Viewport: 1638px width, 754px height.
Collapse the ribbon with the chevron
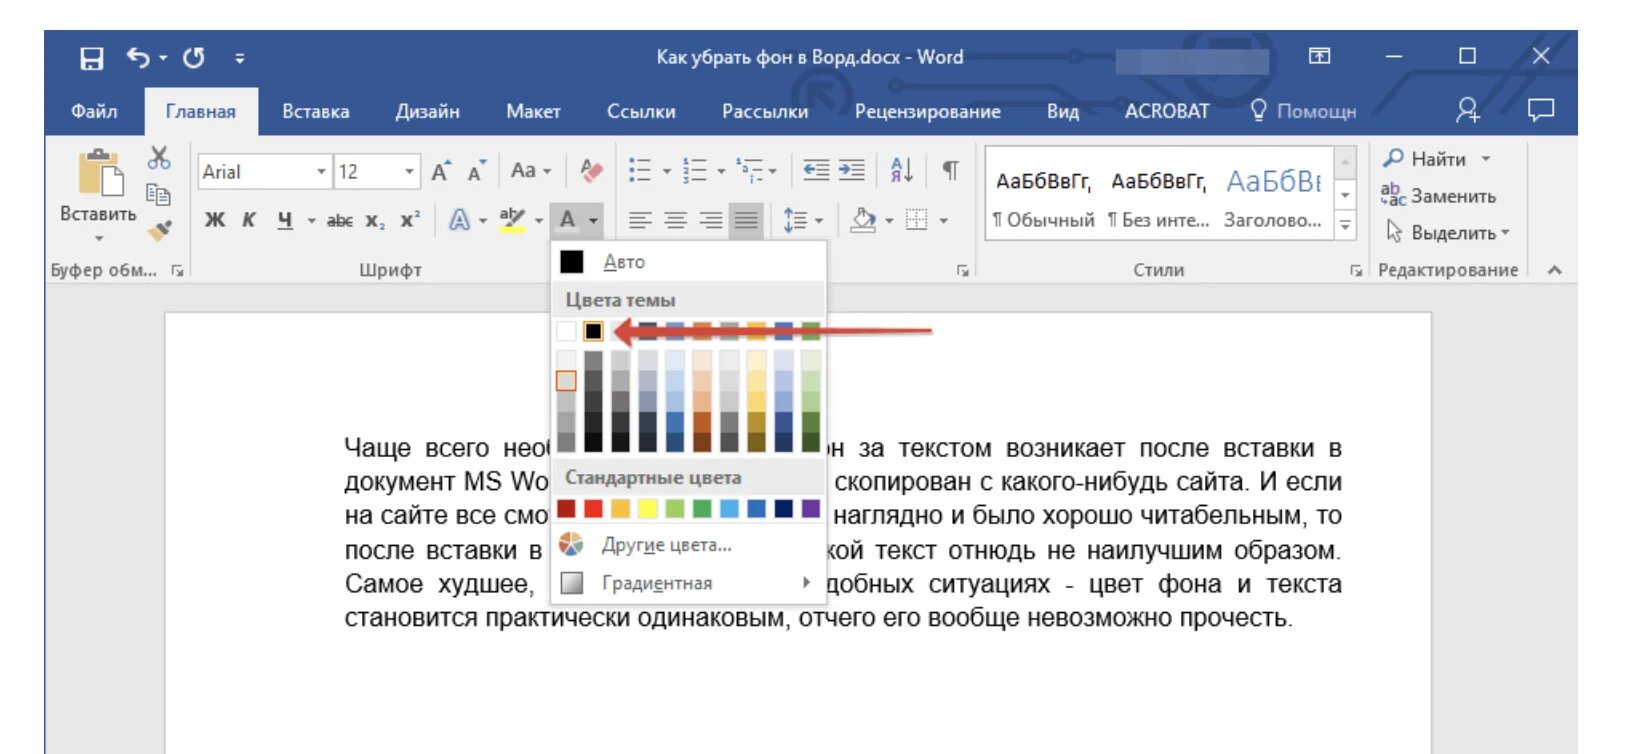point(1555,270)
